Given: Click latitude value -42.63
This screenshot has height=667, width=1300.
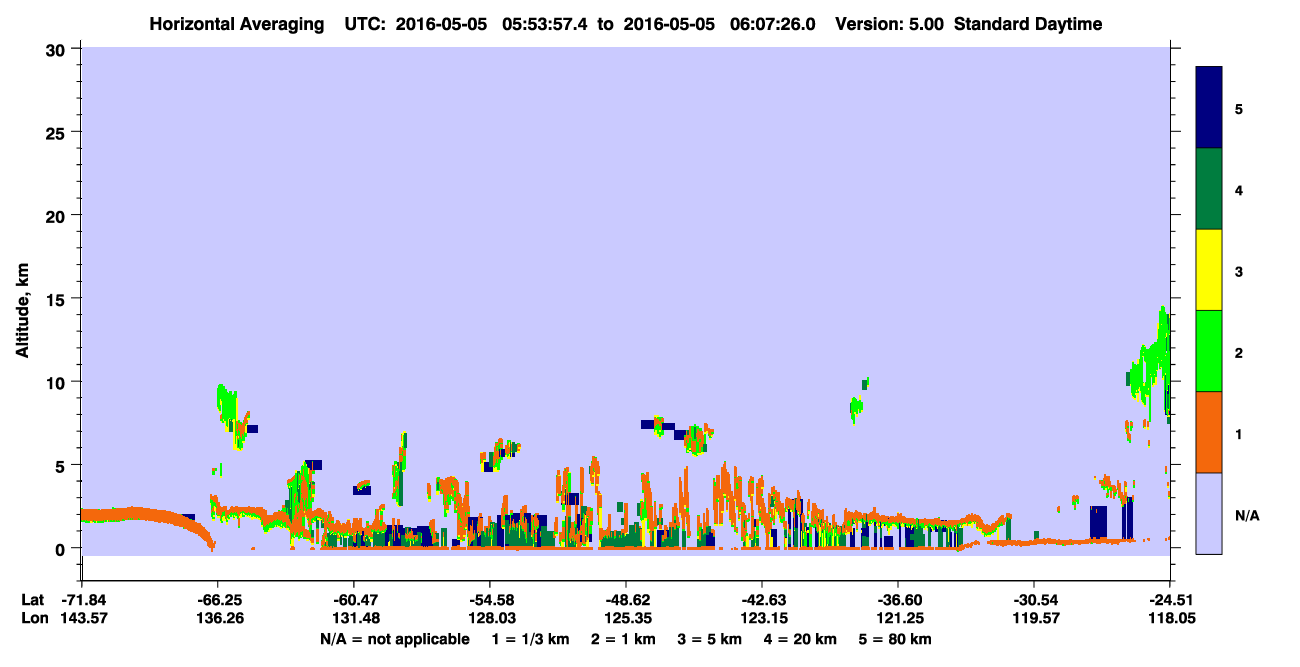Looking at the screenshot, I should point(762,600).
